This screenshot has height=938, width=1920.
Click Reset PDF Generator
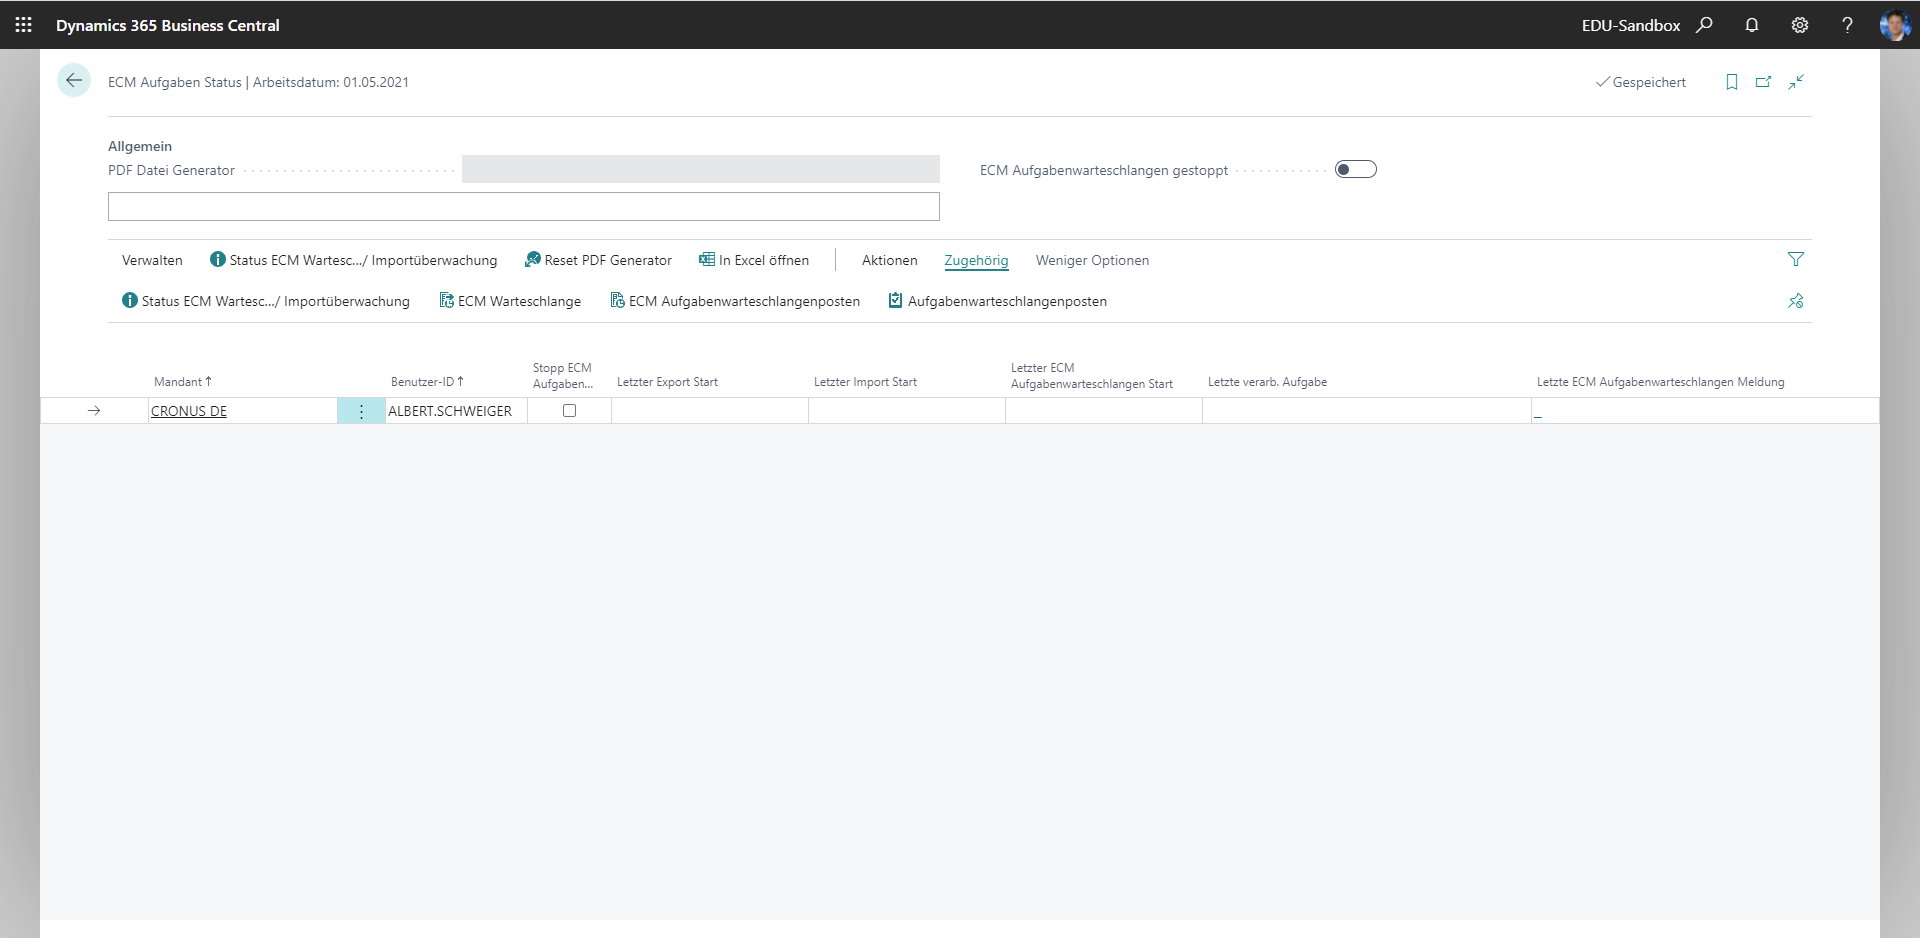coord(598,260)
